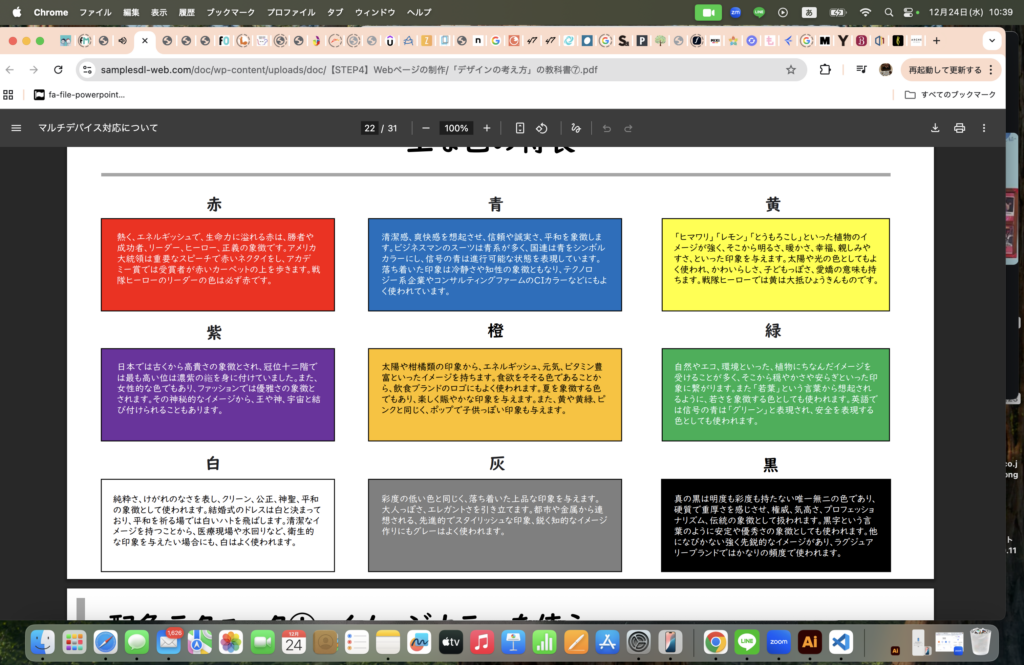Zoom out with the minus icon
Viewport: 1024px width, 665px height.
pos(426,128)
